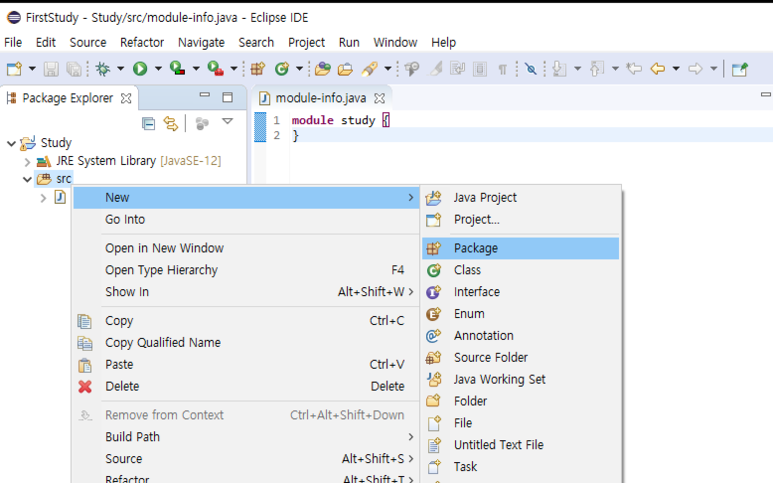Toggle Mark Occurrences toolbar icon
The height and width of the screenshot is (483, 773).
point(436,69)
